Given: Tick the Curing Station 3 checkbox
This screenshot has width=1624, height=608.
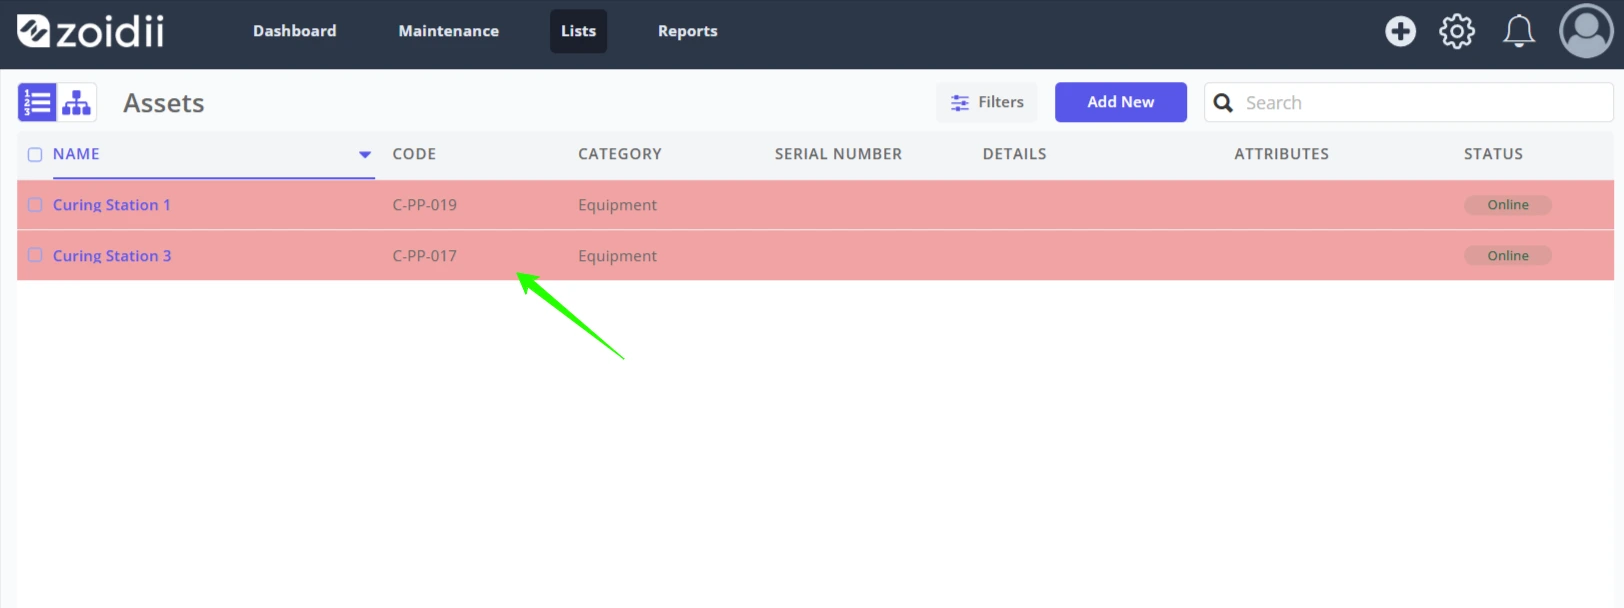Looking at the screenshot, I should click(x=35, y=255).
